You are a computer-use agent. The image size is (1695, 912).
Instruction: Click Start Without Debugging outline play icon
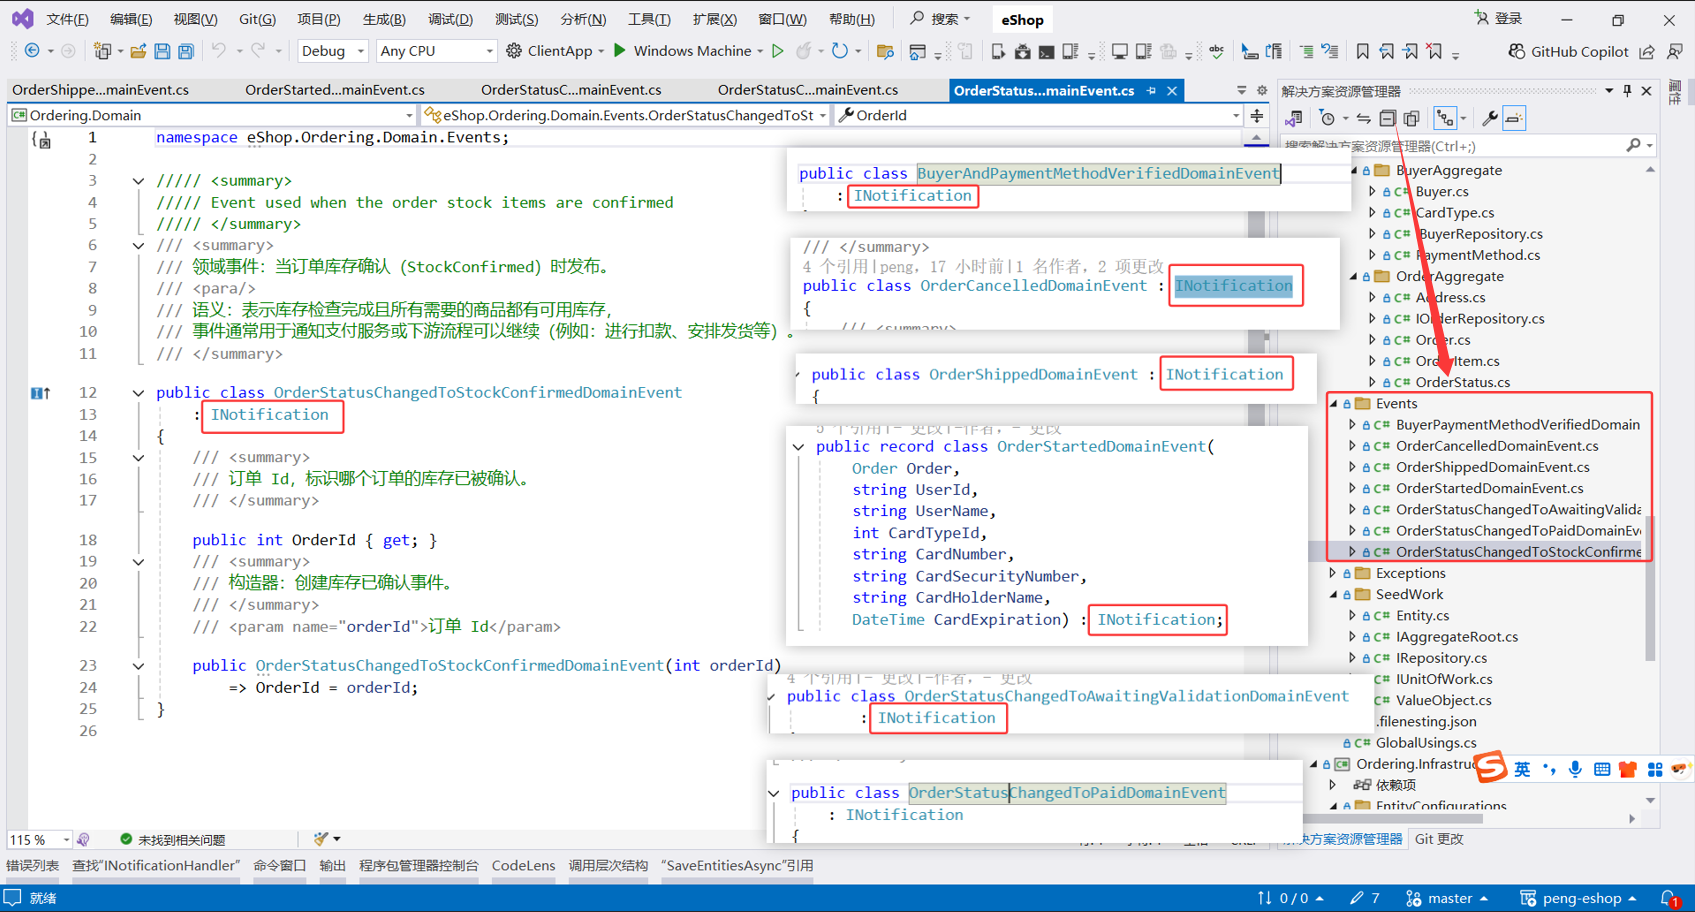[x=778, y=51]
